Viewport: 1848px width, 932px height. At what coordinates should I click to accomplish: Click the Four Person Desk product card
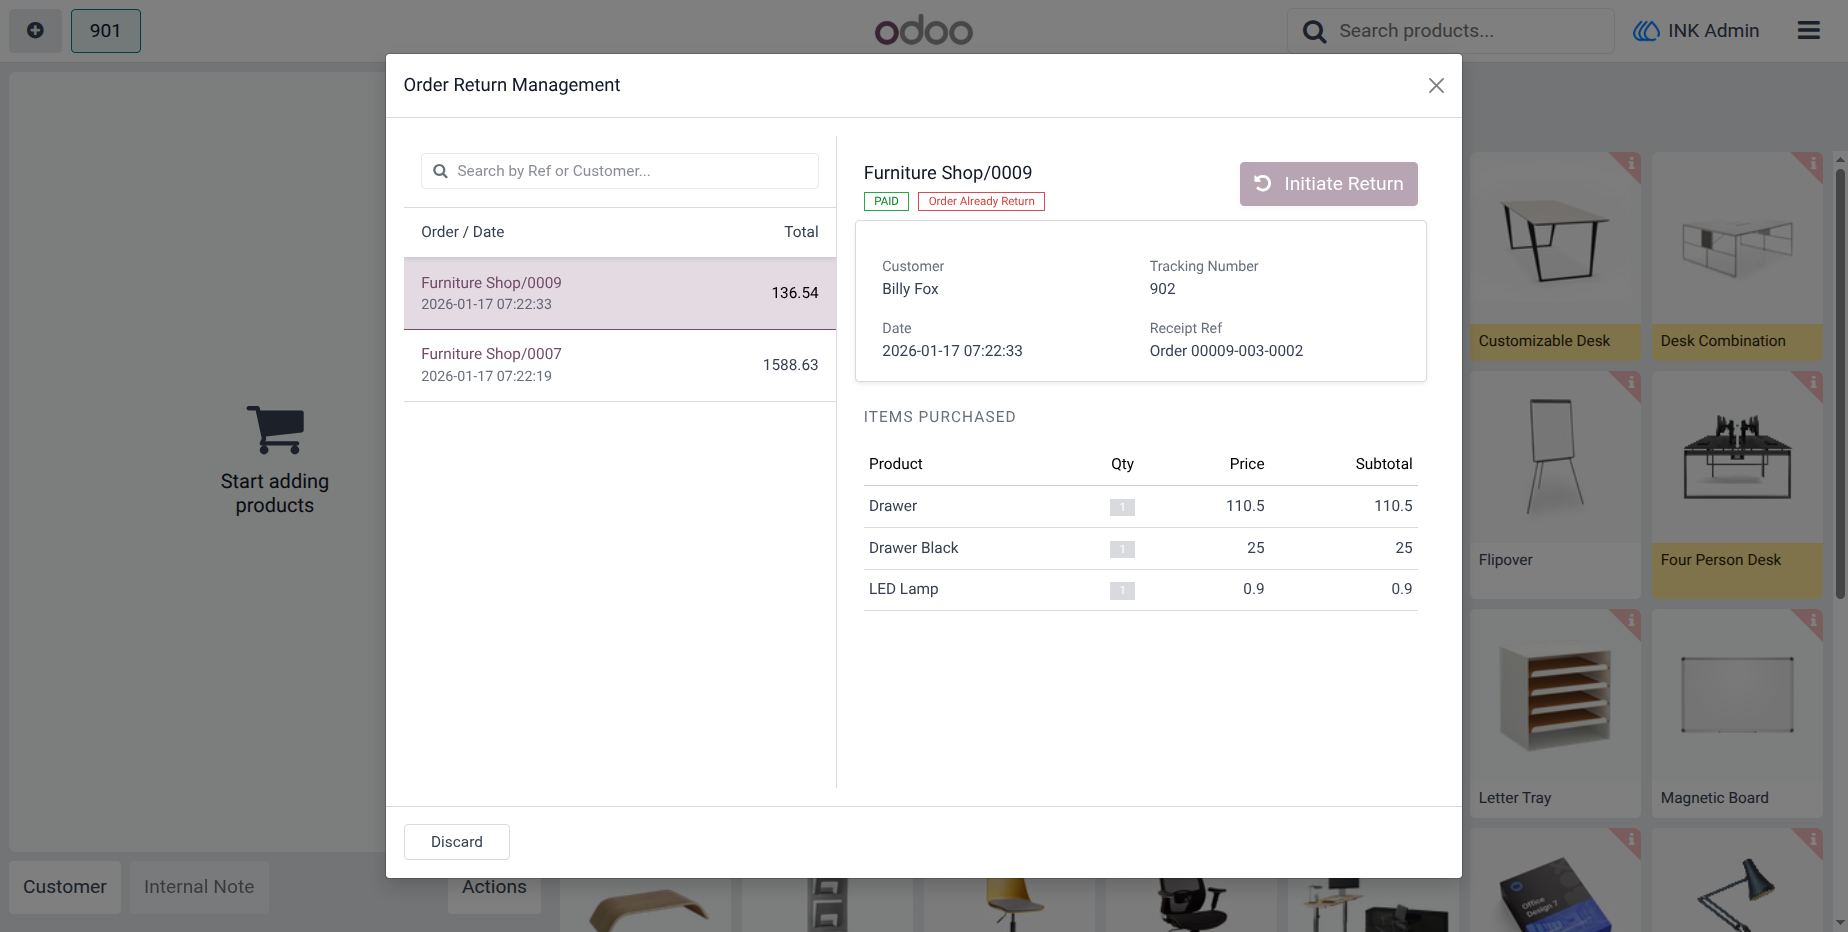click(1738, 485)
